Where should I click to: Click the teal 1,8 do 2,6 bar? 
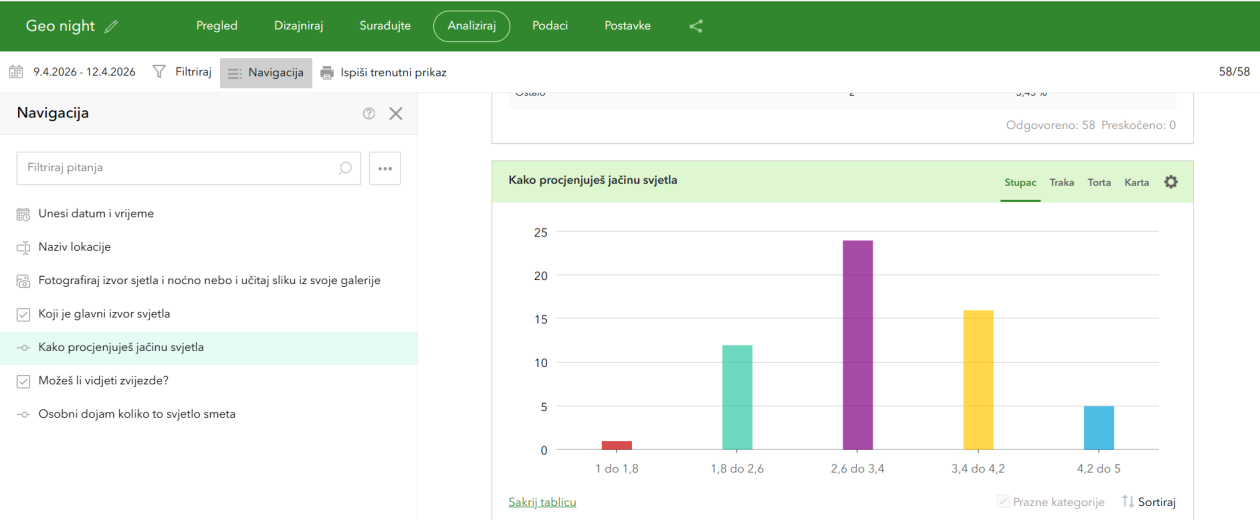click(x=737, y=398)
